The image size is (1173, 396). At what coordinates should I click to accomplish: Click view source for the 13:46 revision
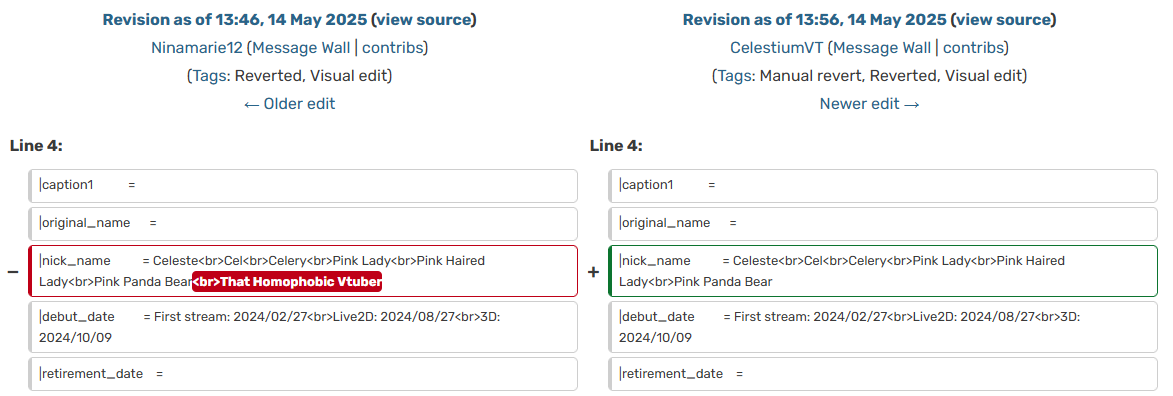tap(423, 19)
